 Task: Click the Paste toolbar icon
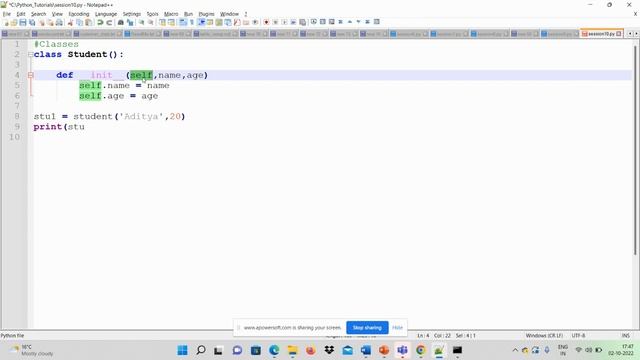click(89, 22)
